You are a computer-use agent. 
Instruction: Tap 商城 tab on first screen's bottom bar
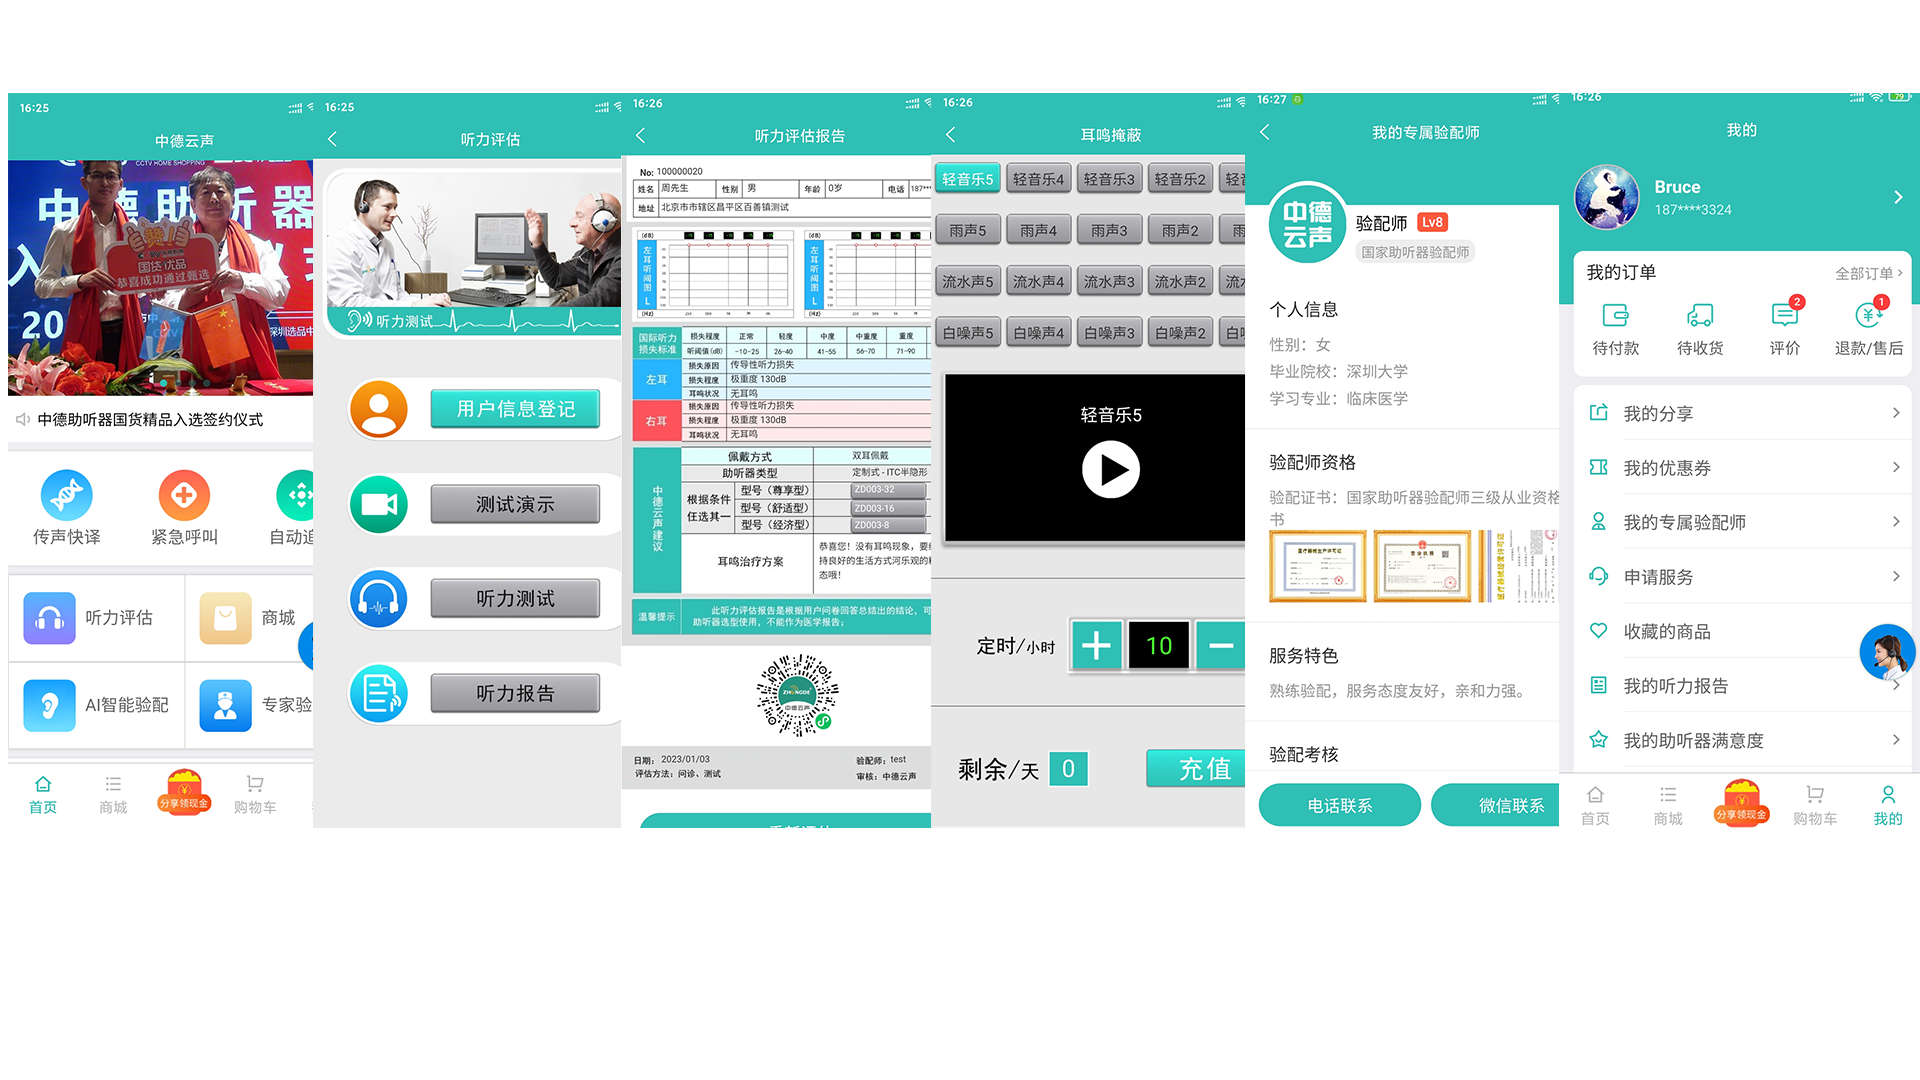pos(113,795)
